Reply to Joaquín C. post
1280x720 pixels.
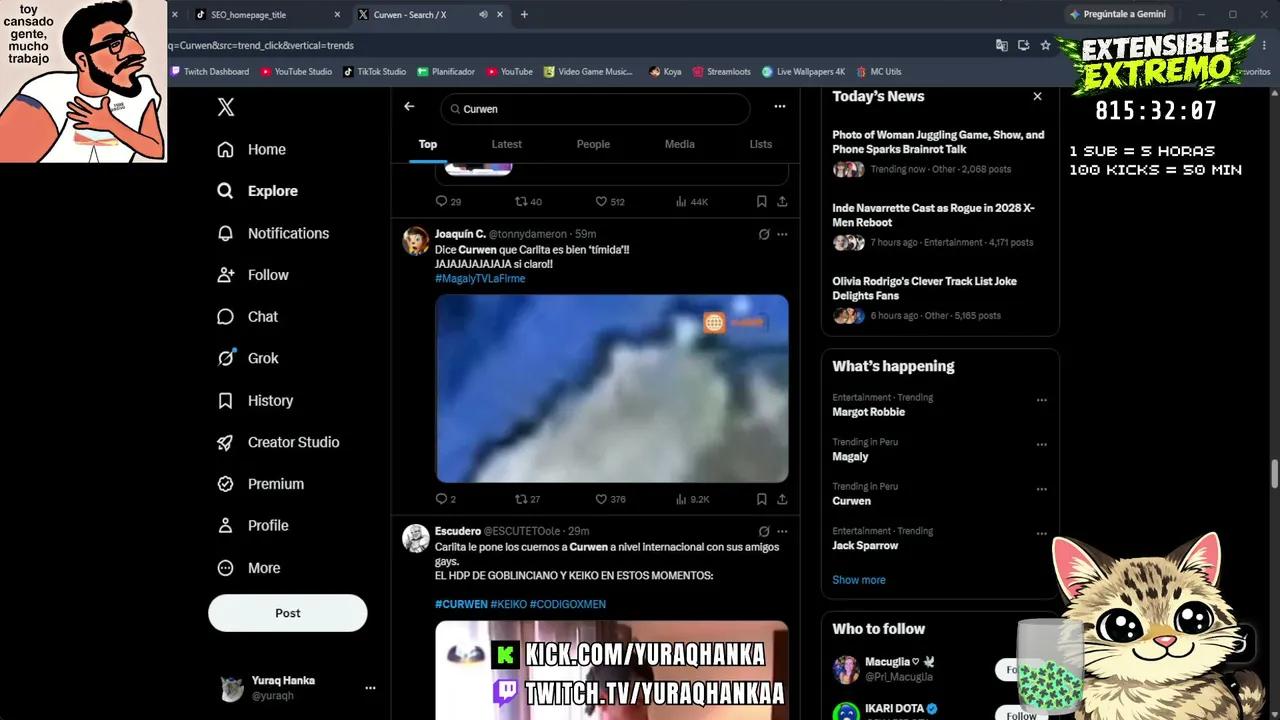pos(446,499)
